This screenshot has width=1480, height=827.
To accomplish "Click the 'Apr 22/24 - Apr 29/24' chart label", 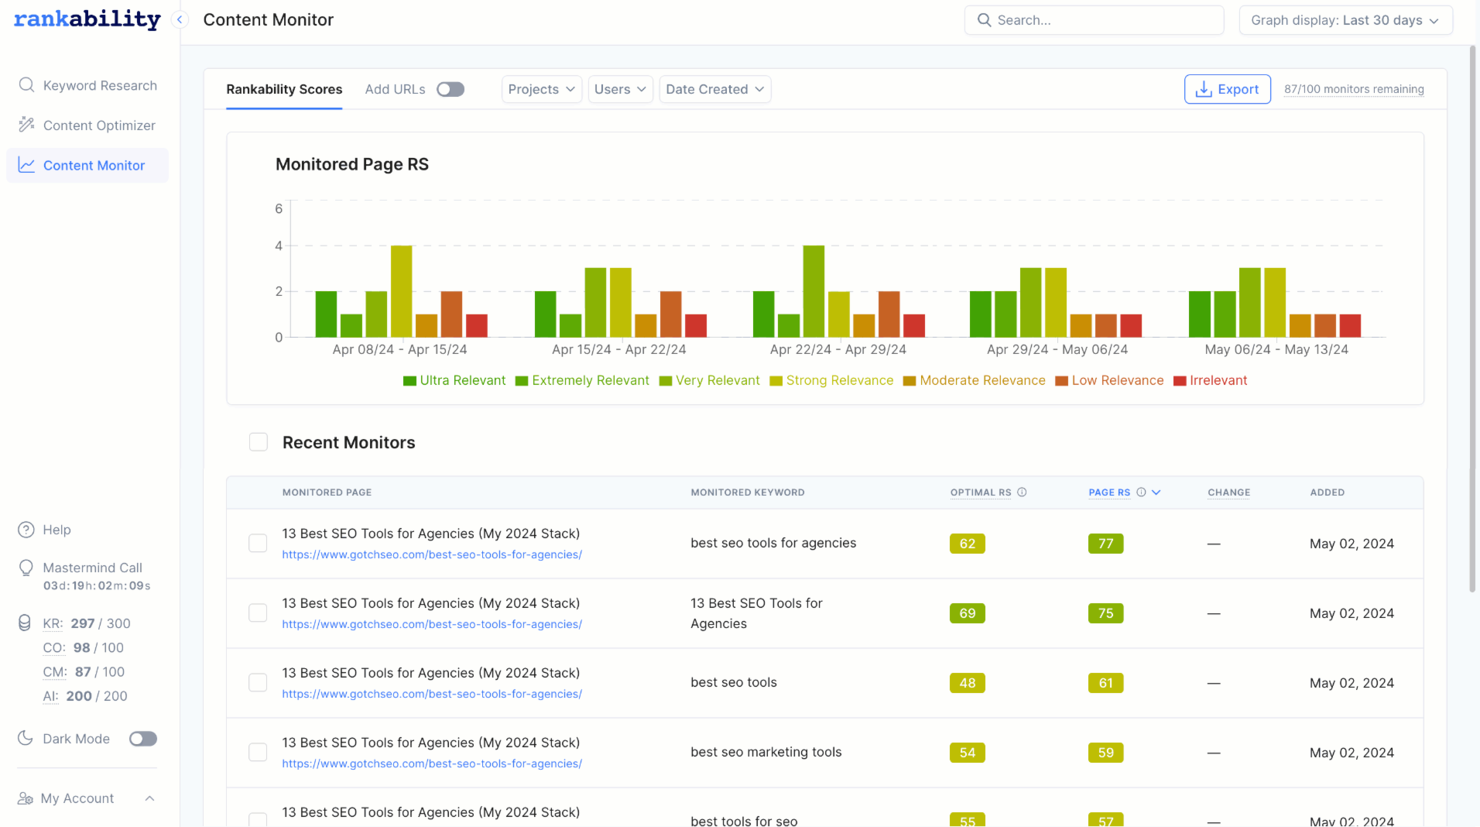I will 838,350.
